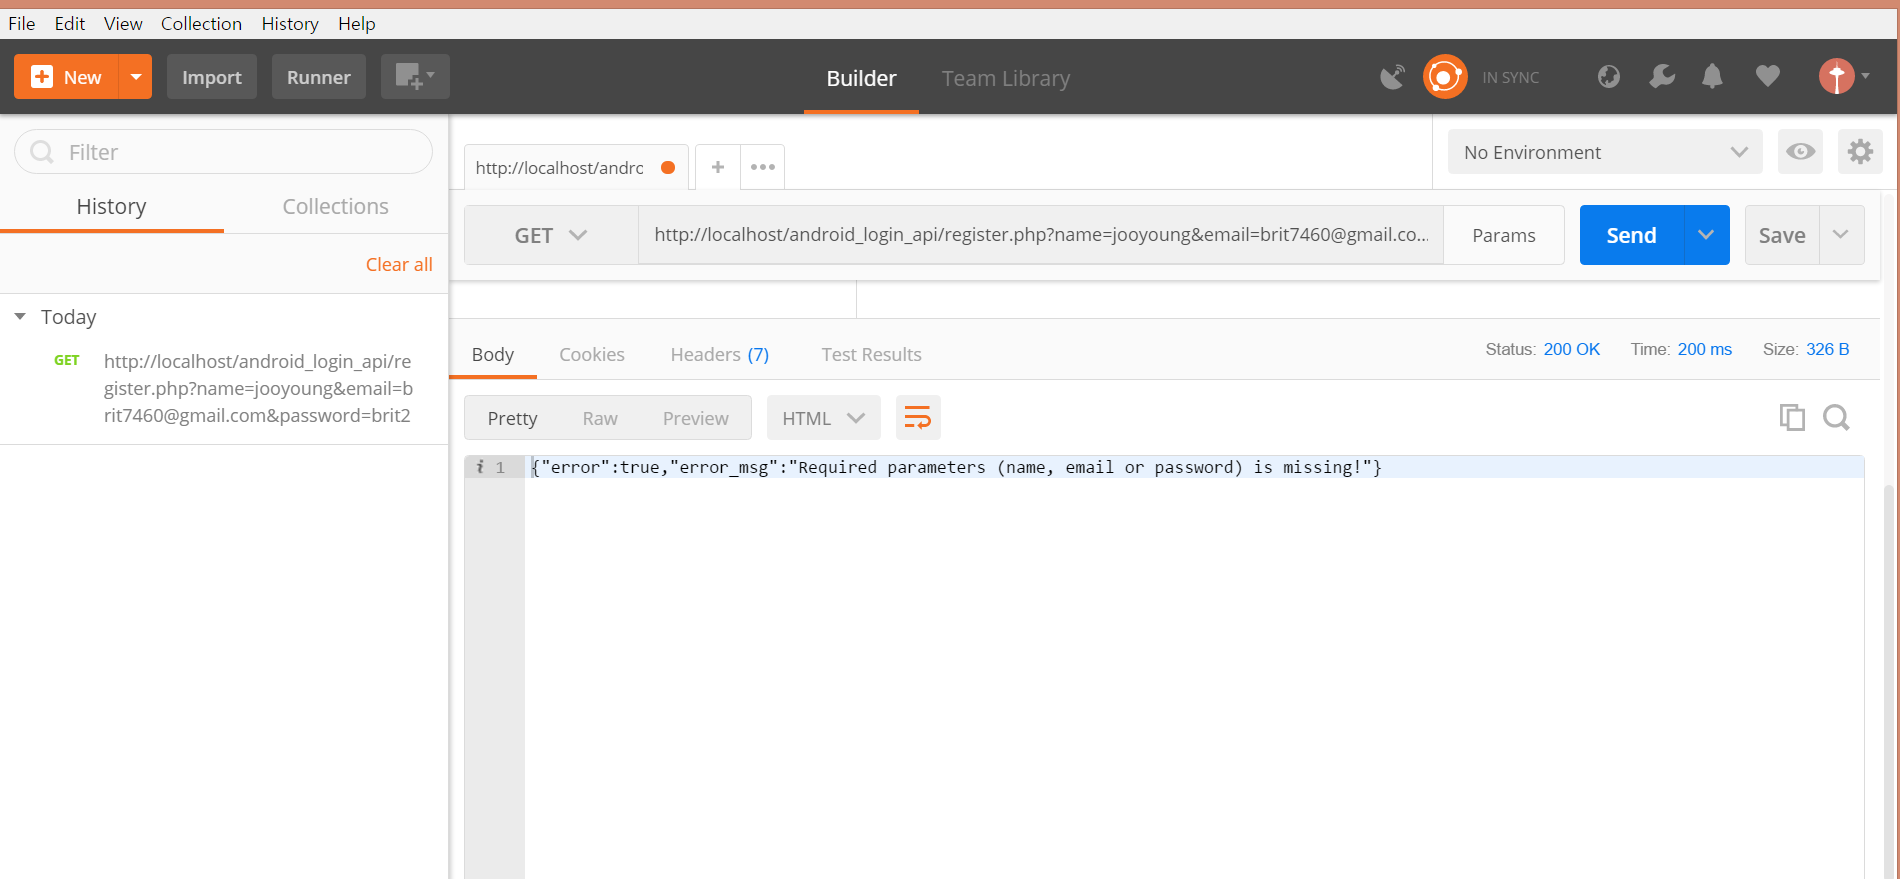Open the File menu
This screenshot has height=879, width=1900.
click(21, 23)
